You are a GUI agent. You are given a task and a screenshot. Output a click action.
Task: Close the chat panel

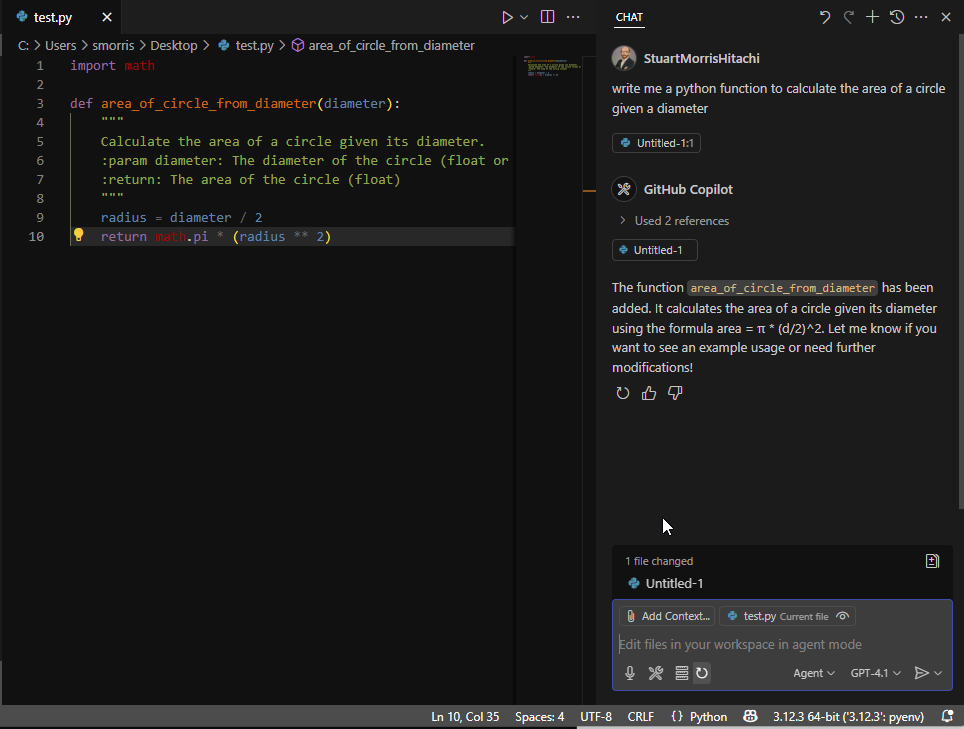(x=946, y=17)
